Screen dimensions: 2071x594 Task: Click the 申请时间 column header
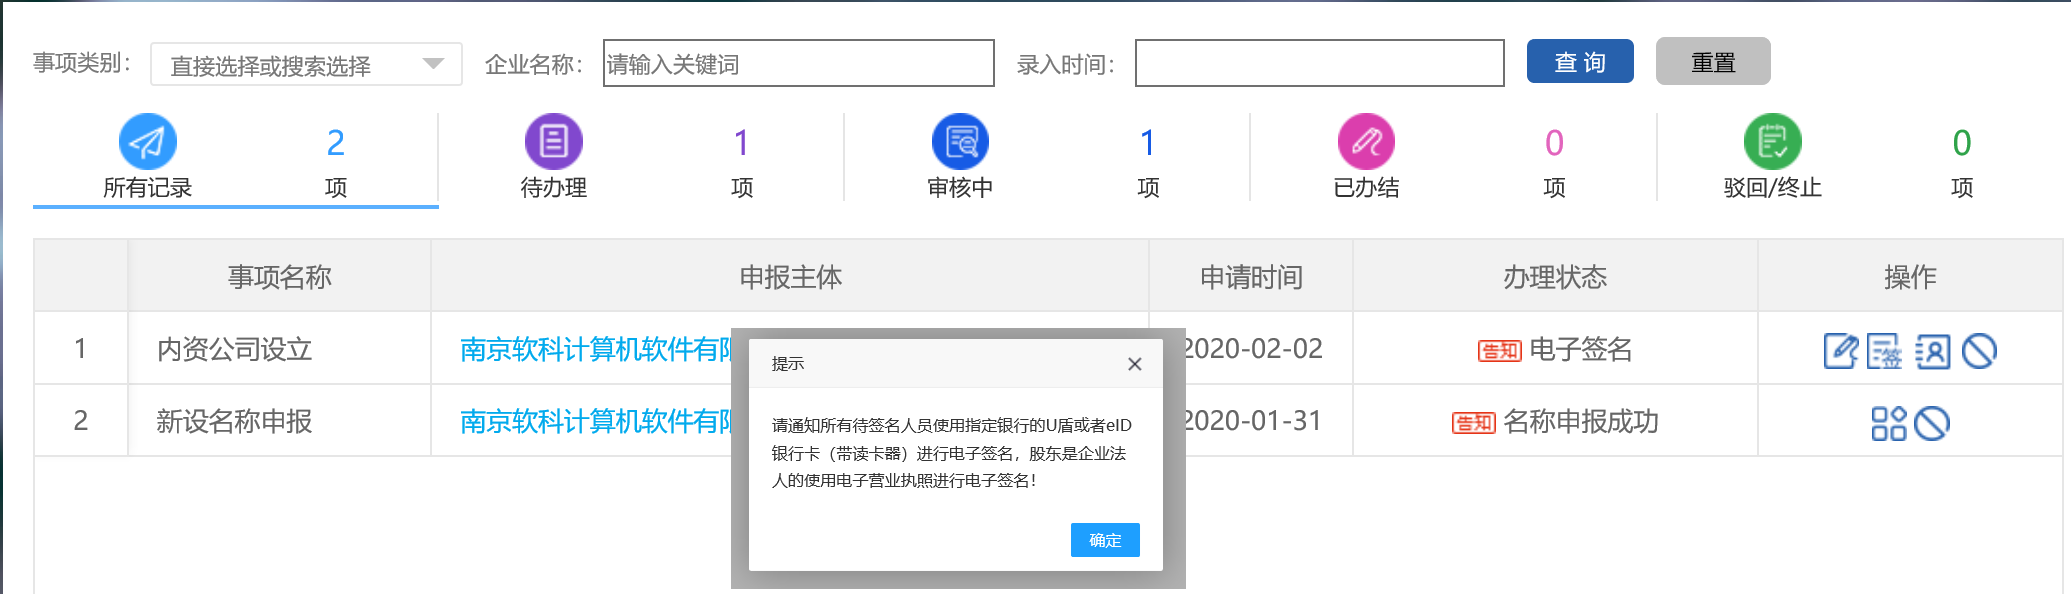tap(1252, 277)
